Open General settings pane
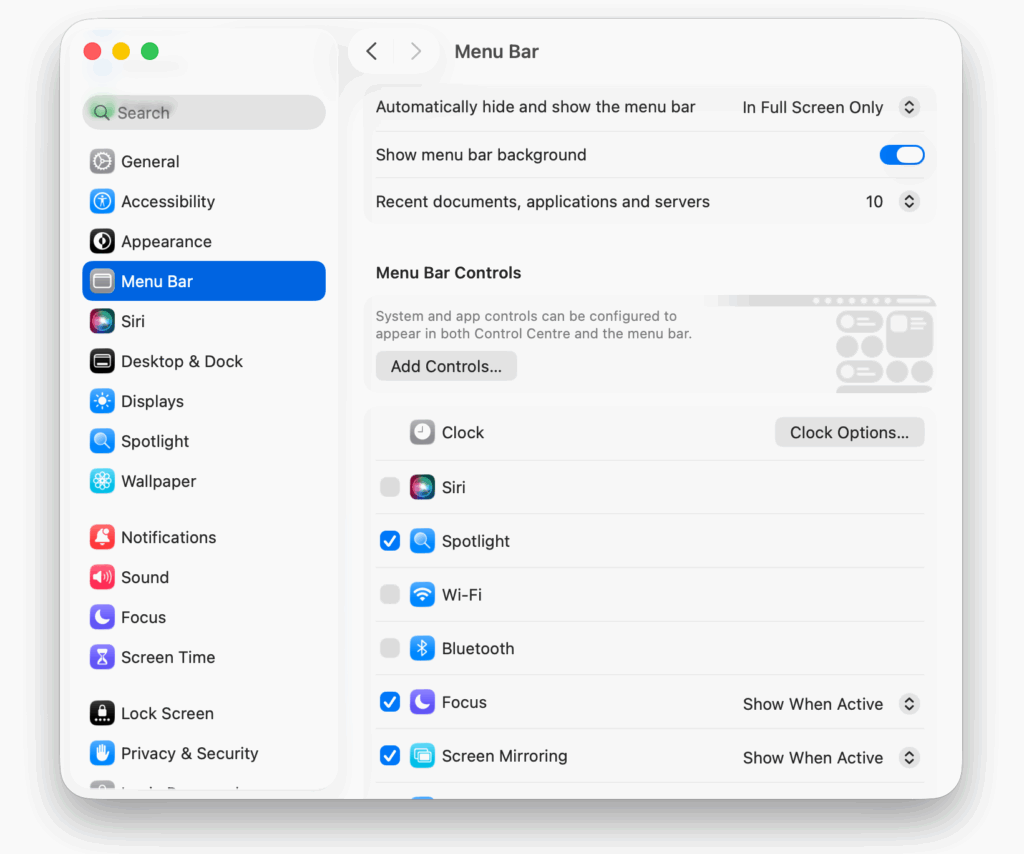 point(204,161)
